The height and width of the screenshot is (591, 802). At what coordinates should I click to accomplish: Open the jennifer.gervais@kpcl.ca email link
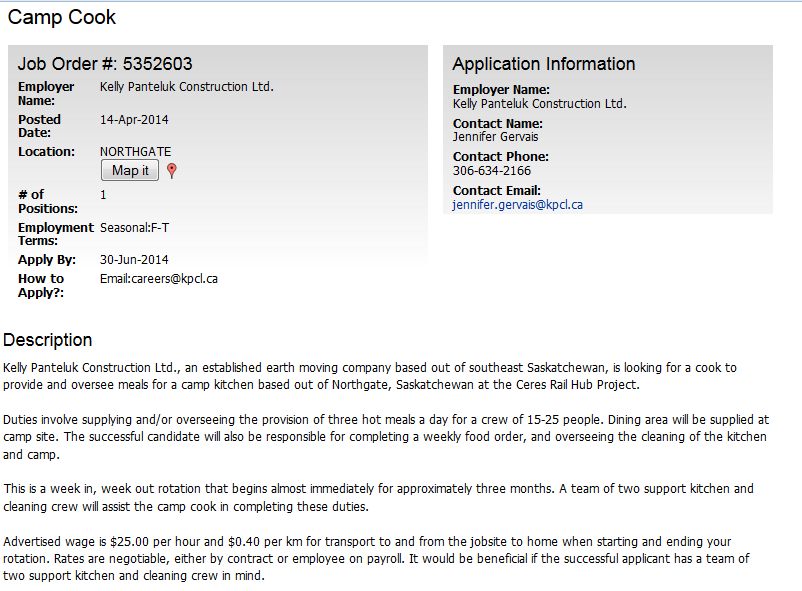(x=517, y=205)
